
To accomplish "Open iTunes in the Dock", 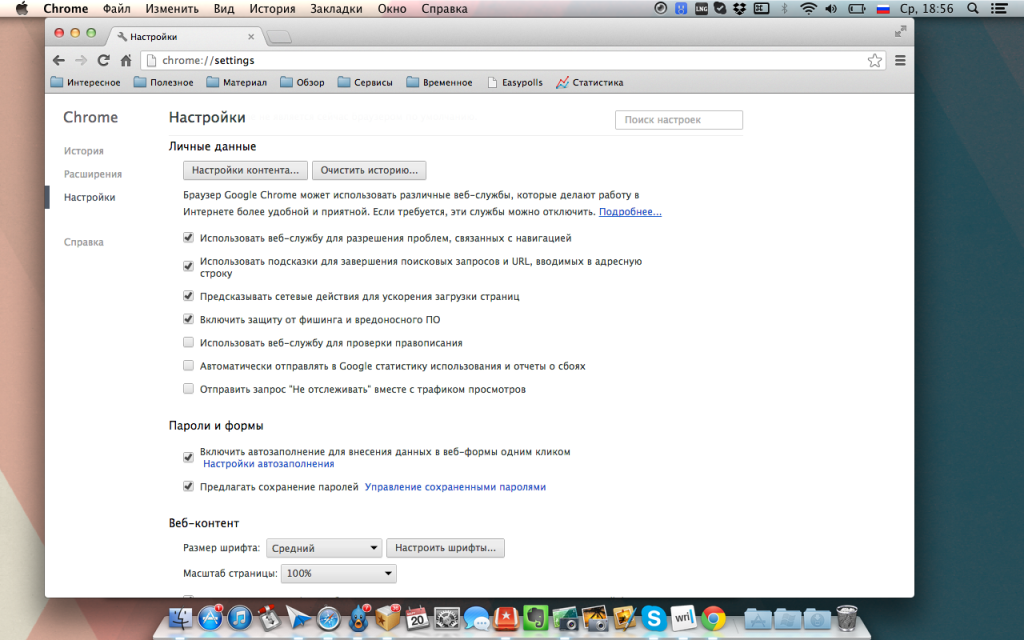I will [240, 617].
